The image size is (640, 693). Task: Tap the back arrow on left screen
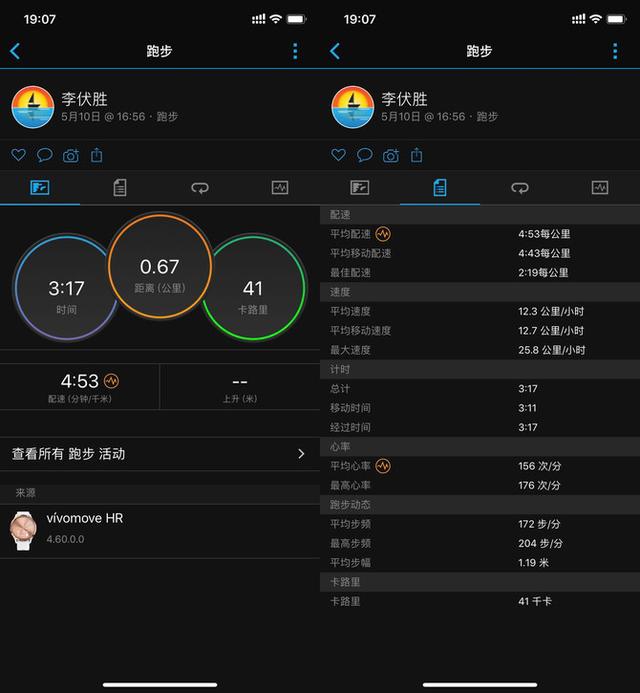coord(15,51)
